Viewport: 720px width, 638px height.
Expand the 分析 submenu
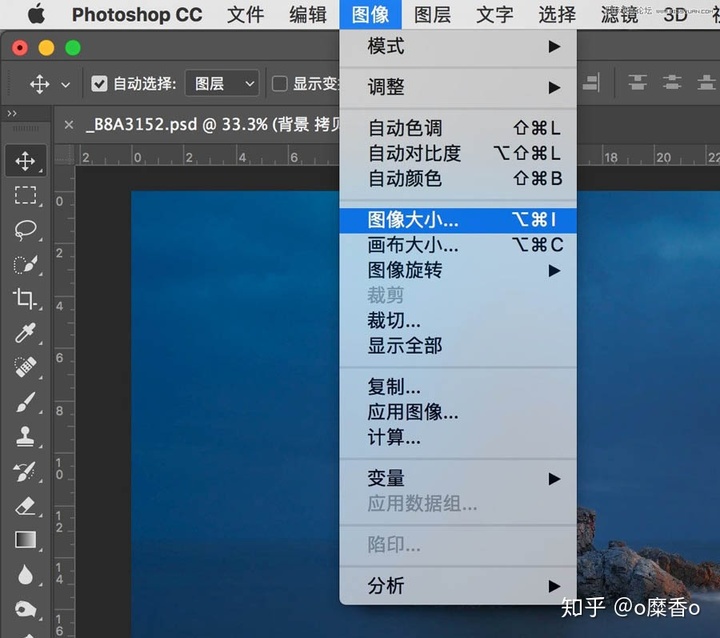click(458, 586)
